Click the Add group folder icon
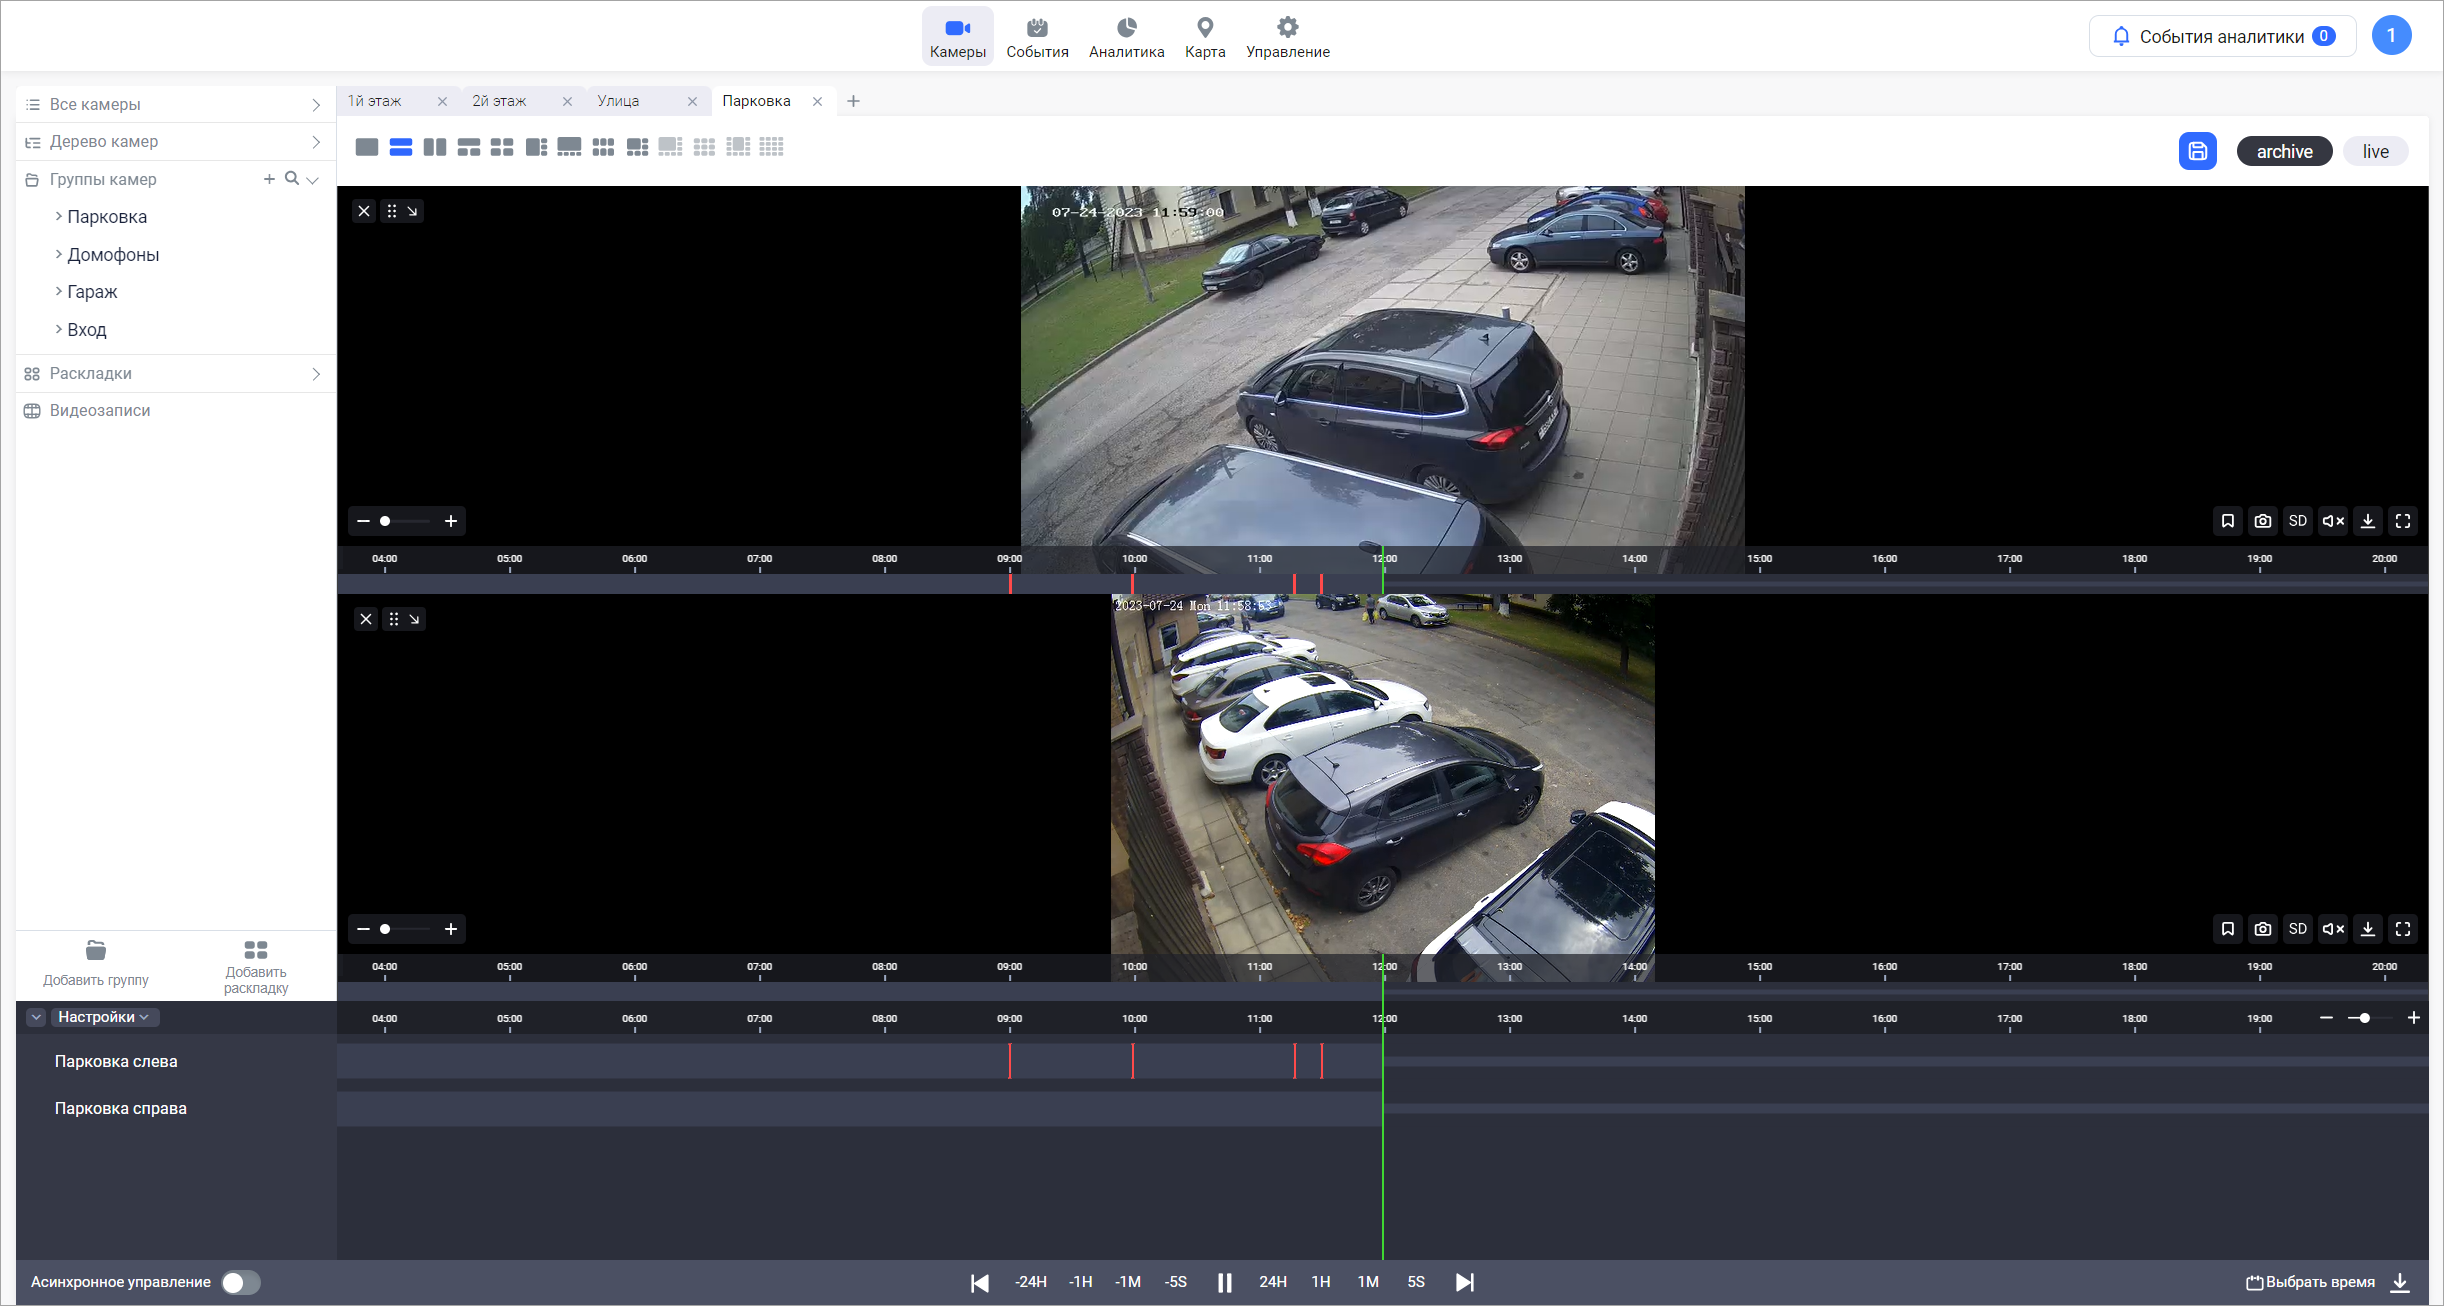 pos(96,950)
